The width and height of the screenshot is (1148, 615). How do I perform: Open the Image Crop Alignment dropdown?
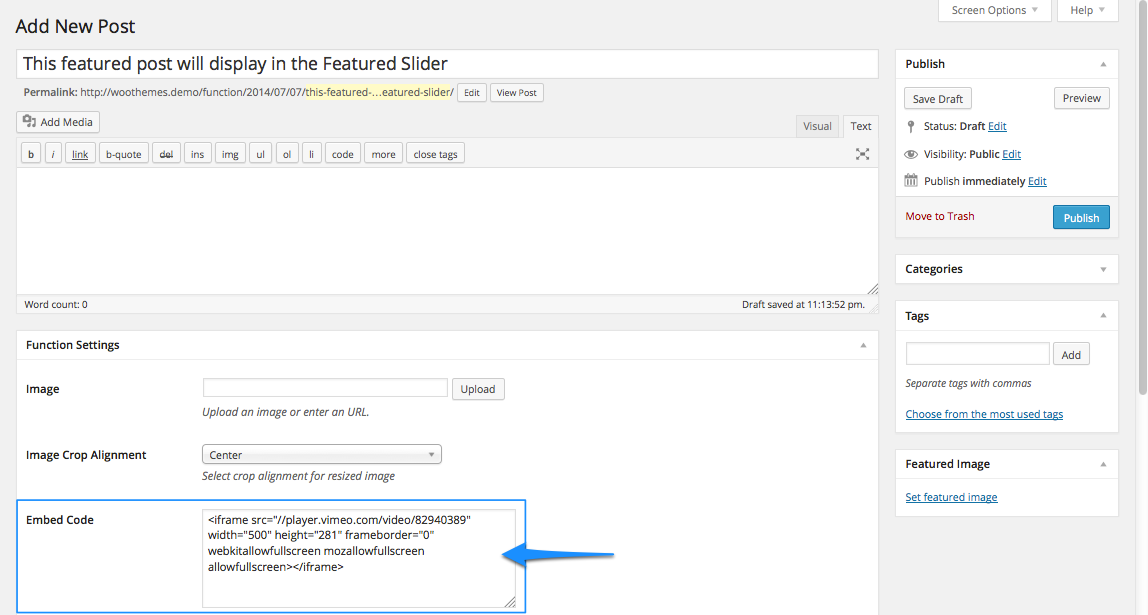321,455
